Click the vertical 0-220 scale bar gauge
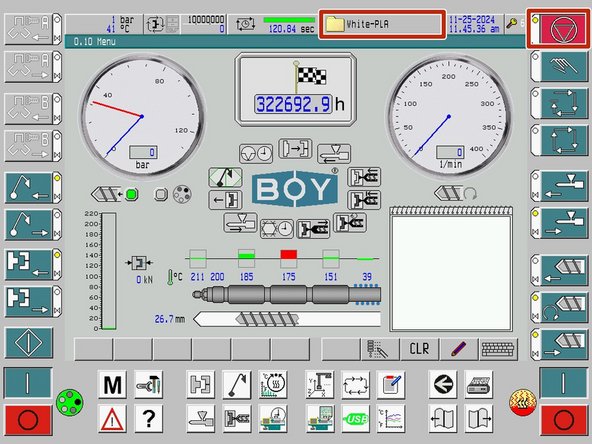 (x=109, y=271)
